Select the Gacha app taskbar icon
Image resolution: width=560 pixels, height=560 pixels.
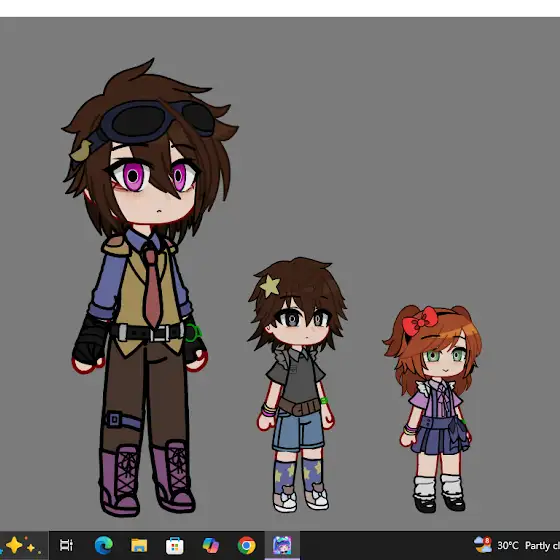282,545
